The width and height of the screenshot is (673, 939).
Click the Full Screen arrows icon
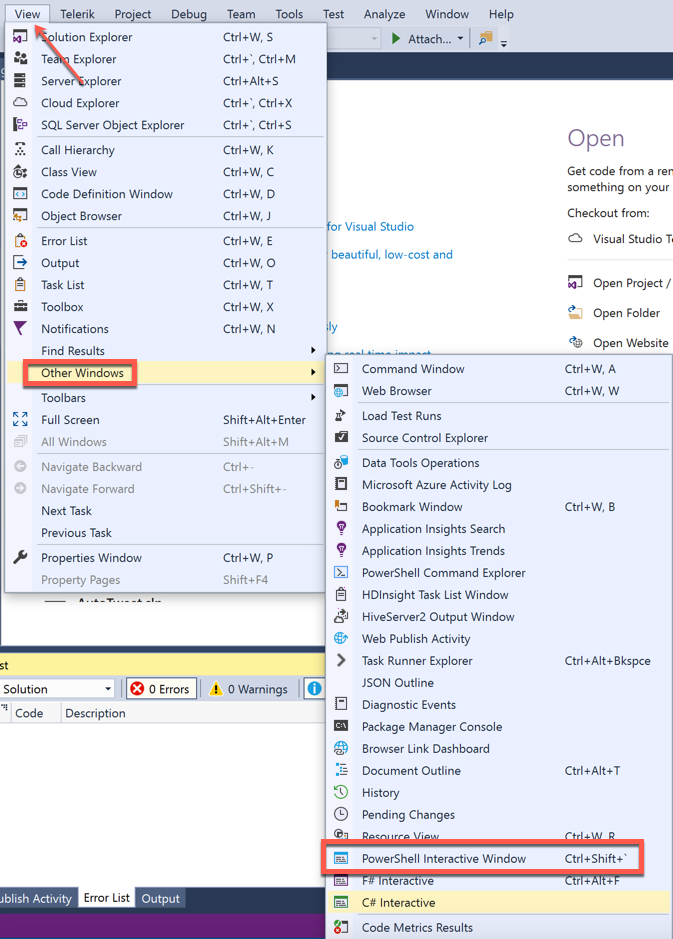[x=20, y=419]
